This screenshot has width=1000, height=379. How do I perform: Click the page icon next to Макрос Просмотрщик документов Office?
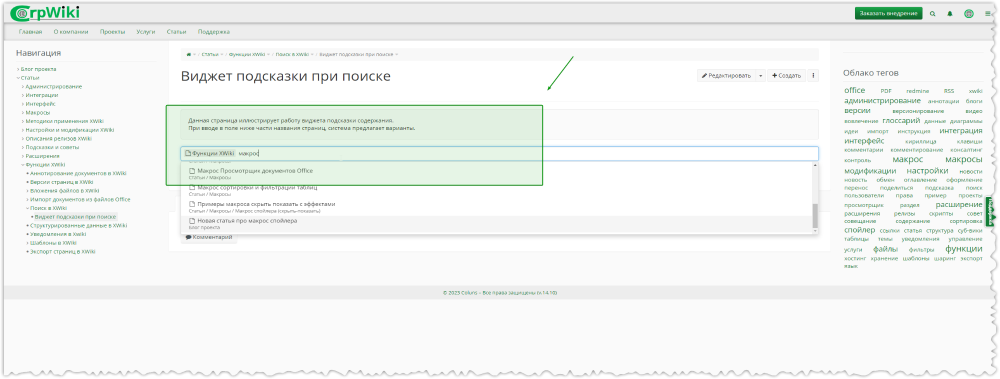[x=191, y=171]
